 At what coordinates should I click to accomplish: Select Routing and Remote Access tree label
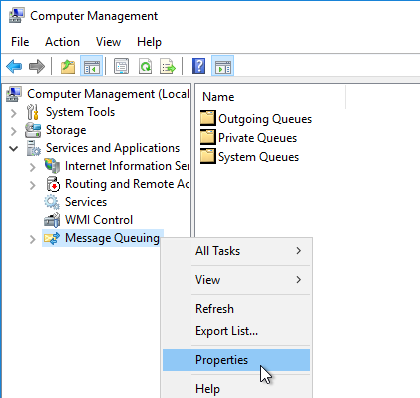pos(127,184)
